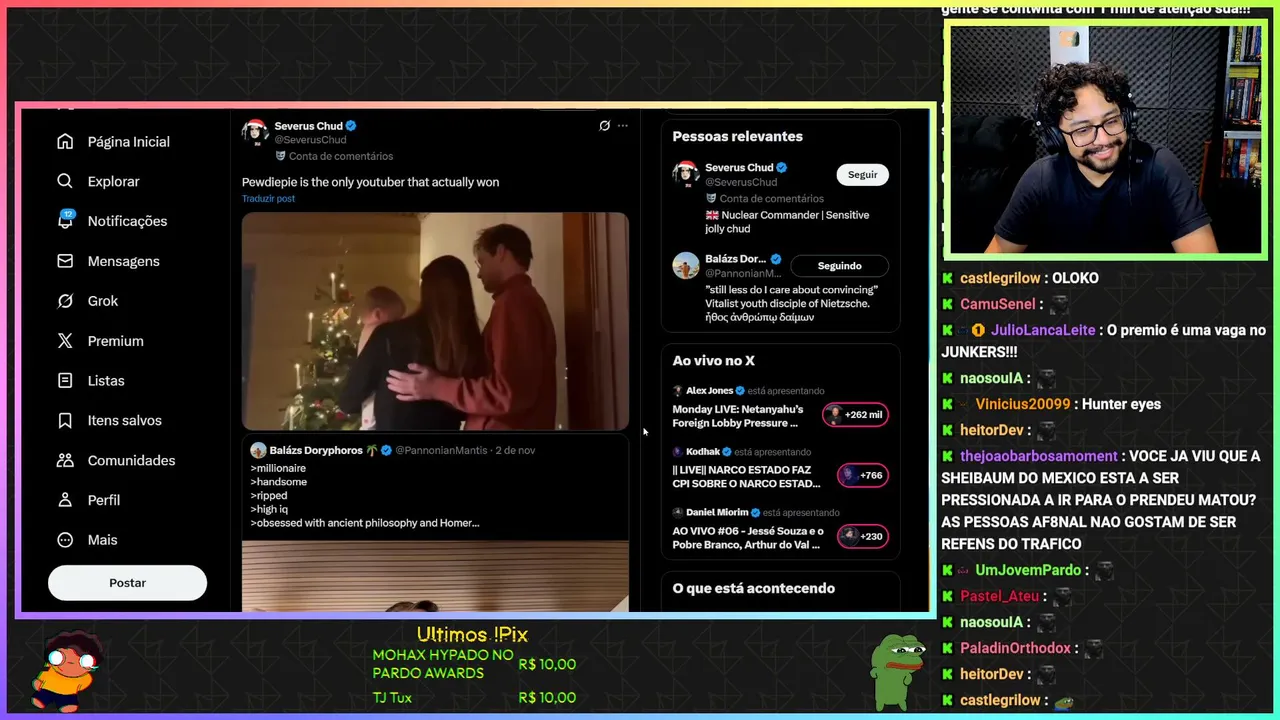Select Explorar menu label

coord(113,182)
